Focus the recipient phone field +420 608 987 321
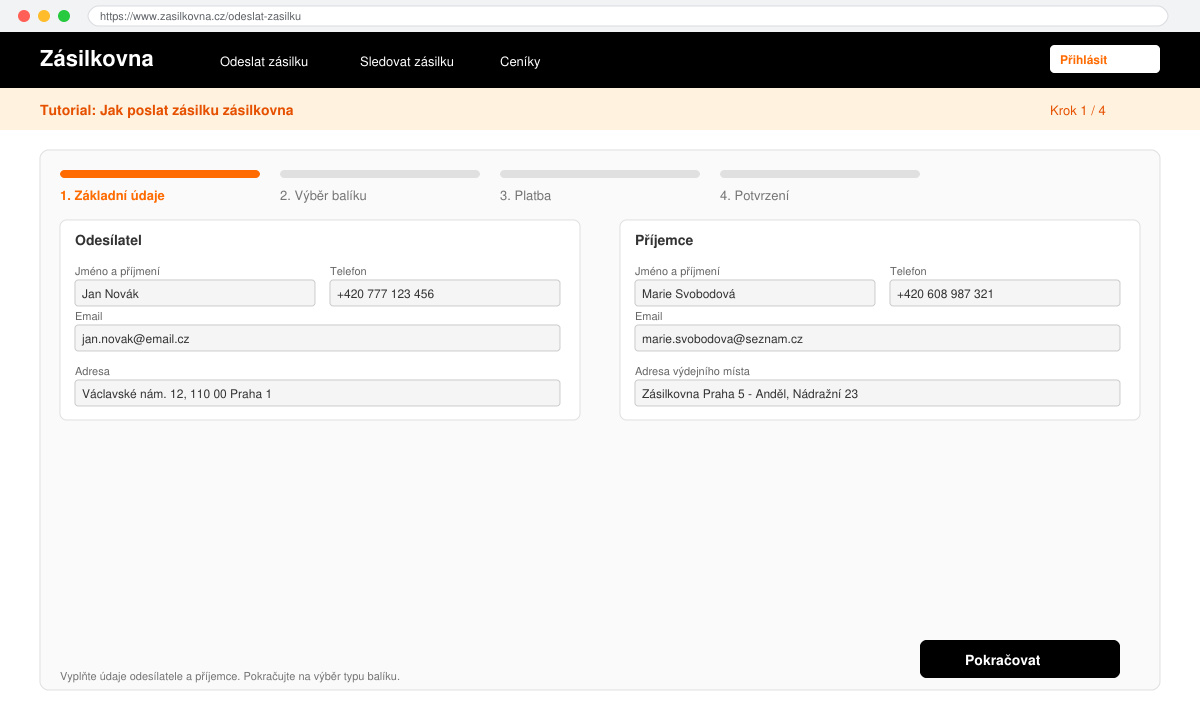Screen dimensions: 1200x720 coord(1005,293)
